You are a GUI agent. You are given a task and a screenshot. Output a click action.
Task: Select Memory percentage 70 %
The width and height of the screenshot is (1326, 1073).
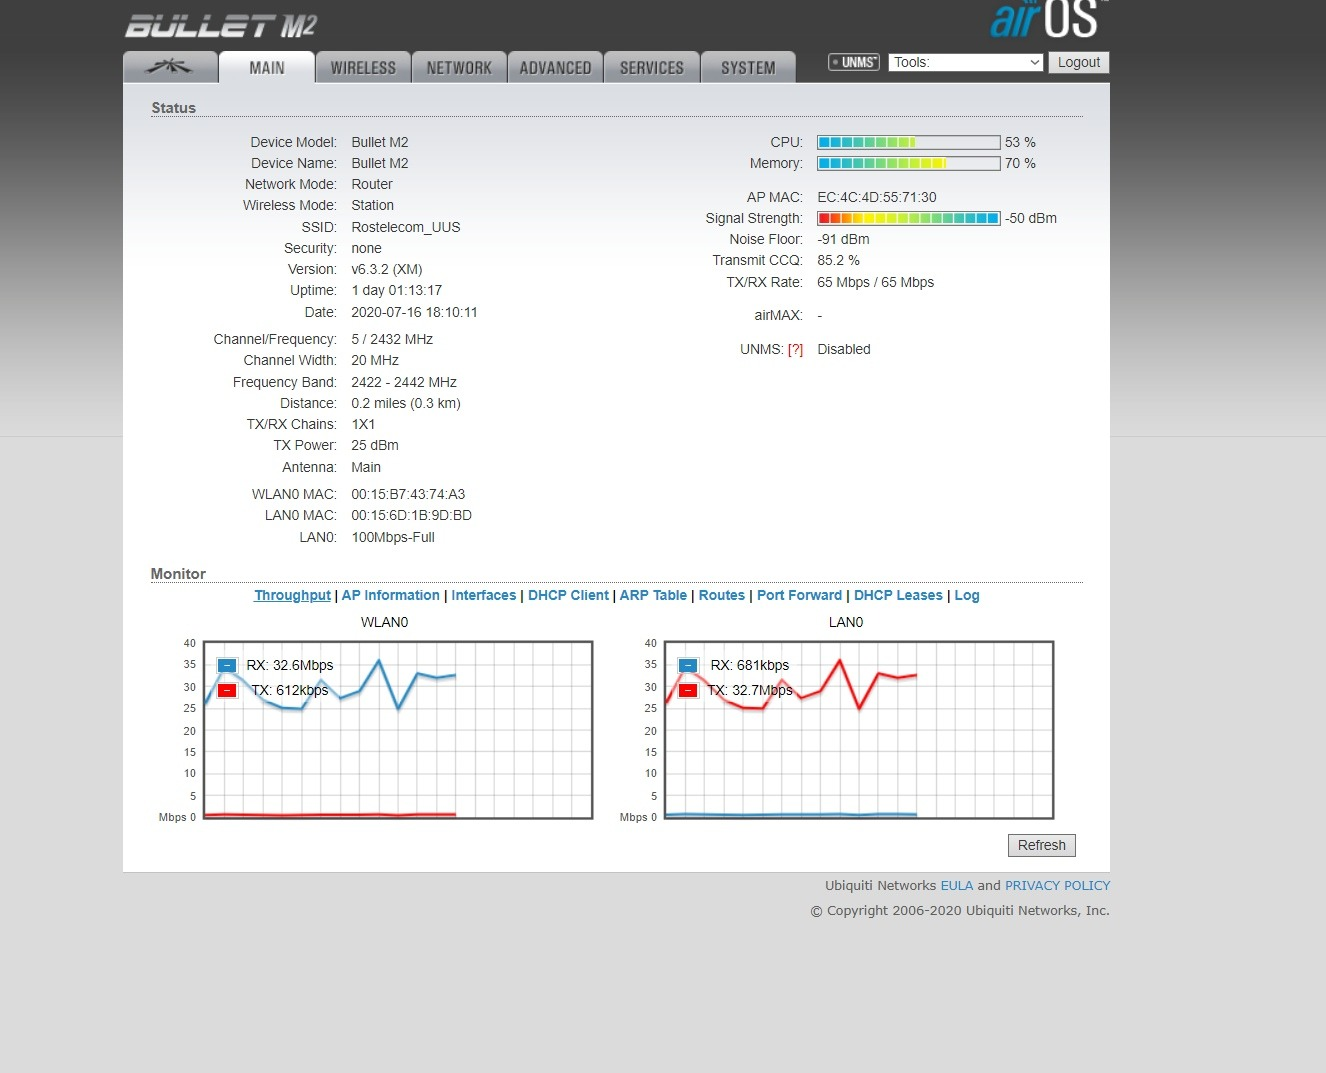click(1020, 163)
